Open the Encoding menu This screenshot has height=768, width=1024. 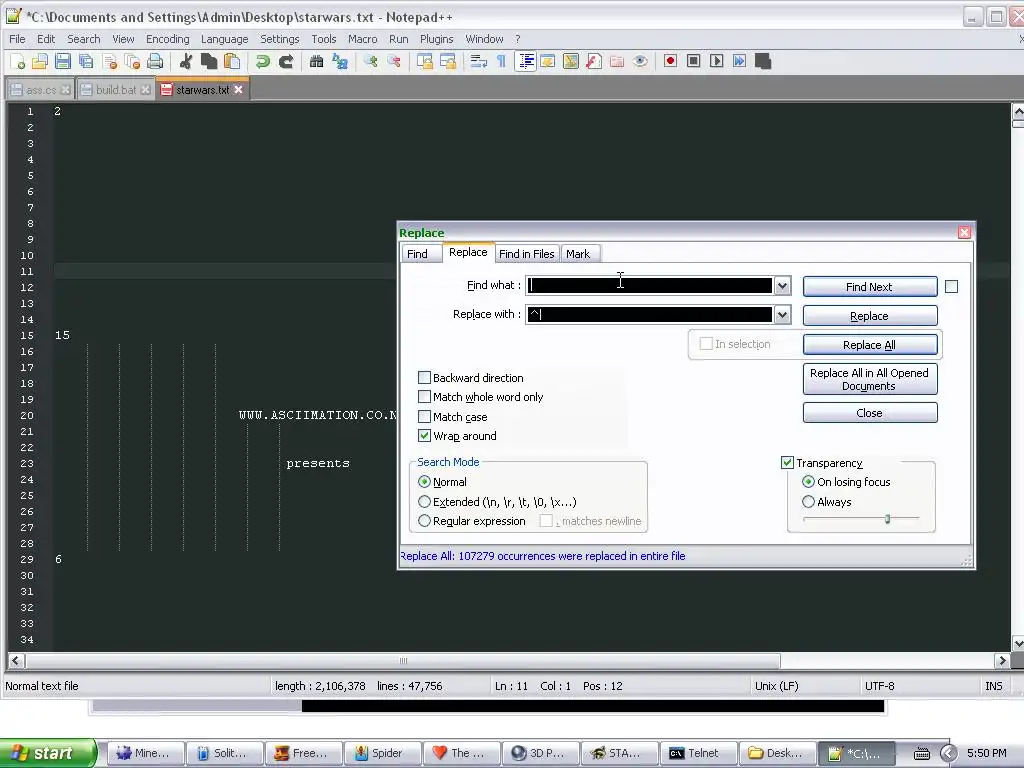tap(167, 39)
